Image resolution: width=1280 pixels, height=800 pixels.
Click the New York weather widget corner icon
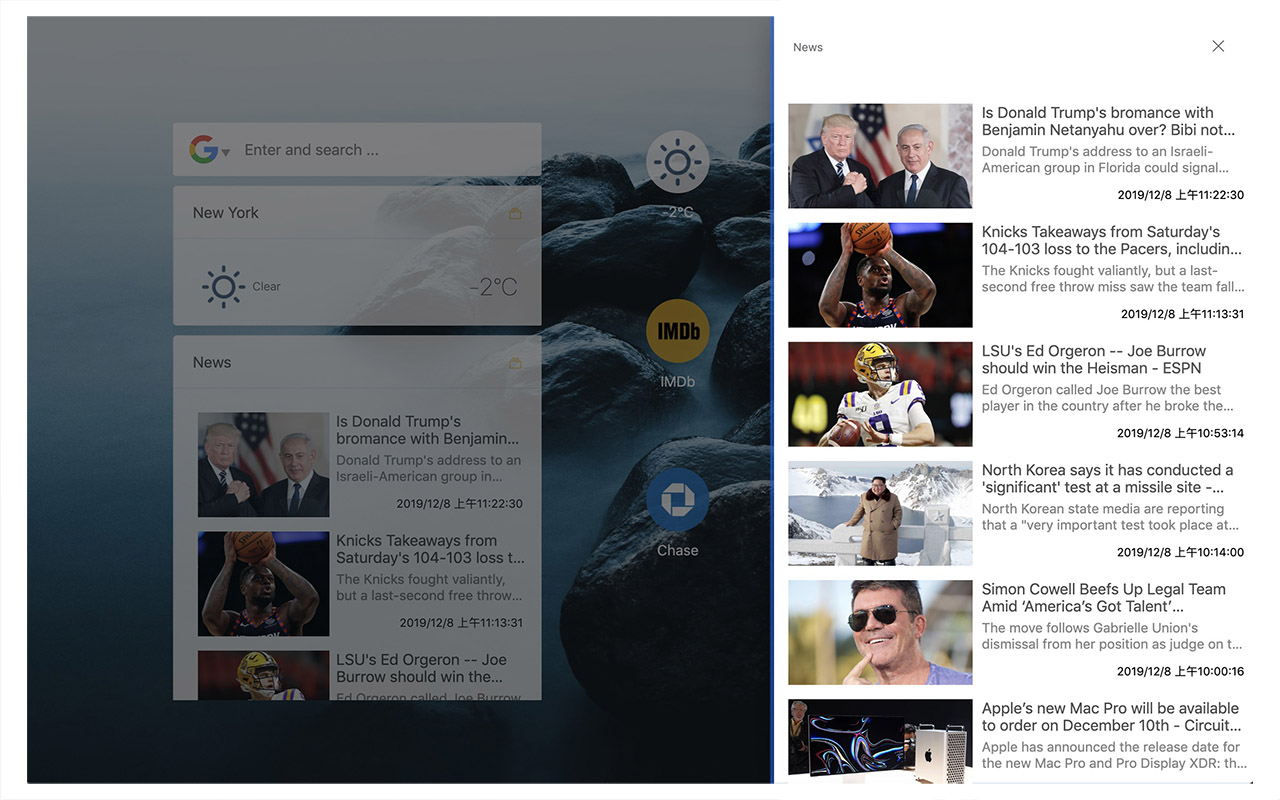pos(516,214)
